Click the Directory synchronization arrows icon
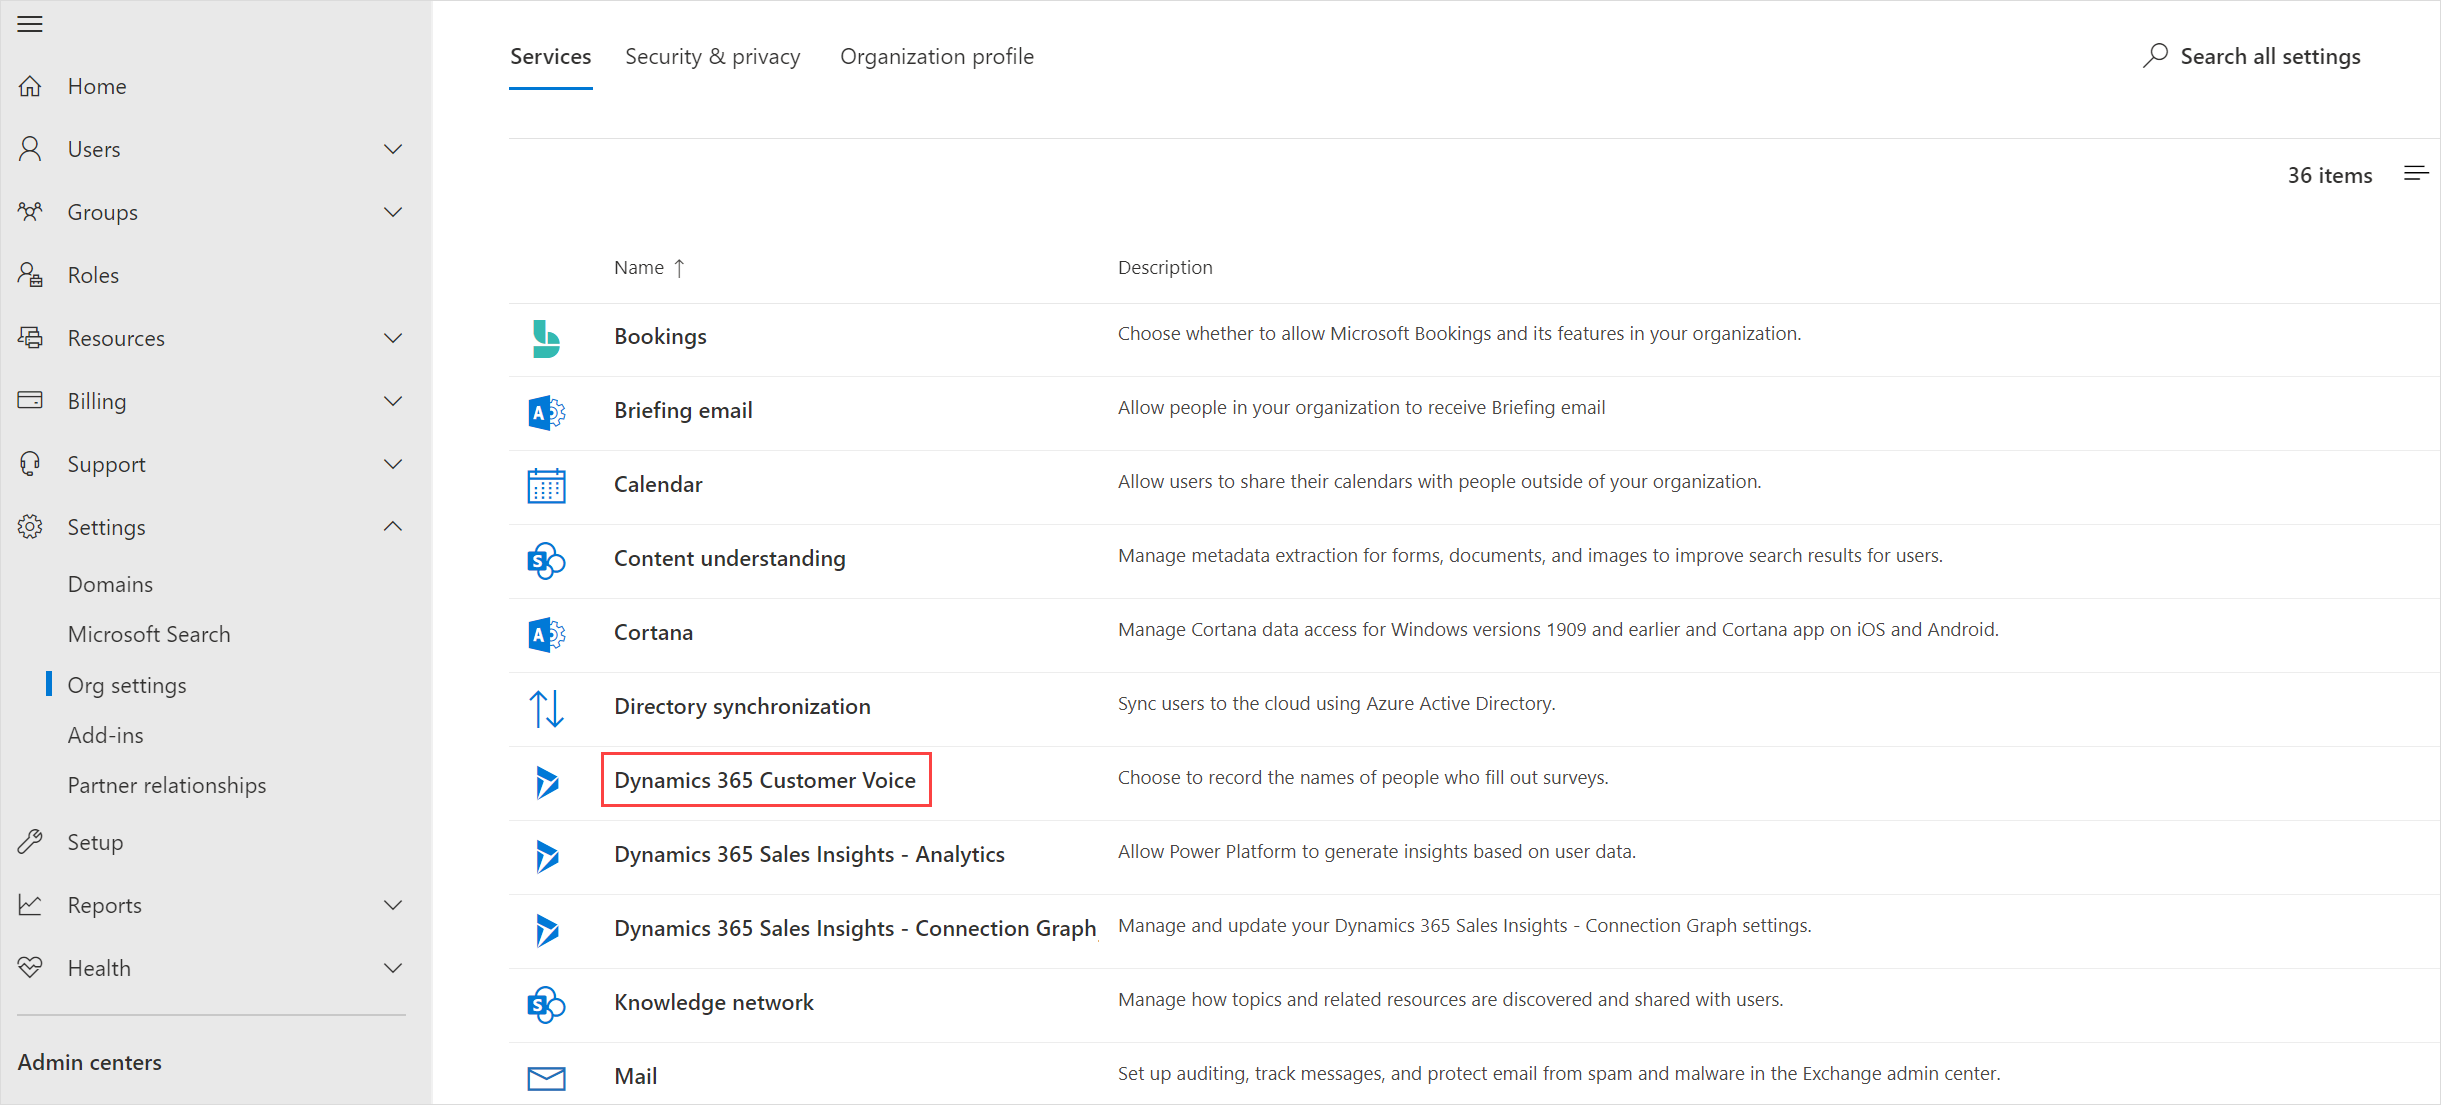 coord(546,708)
